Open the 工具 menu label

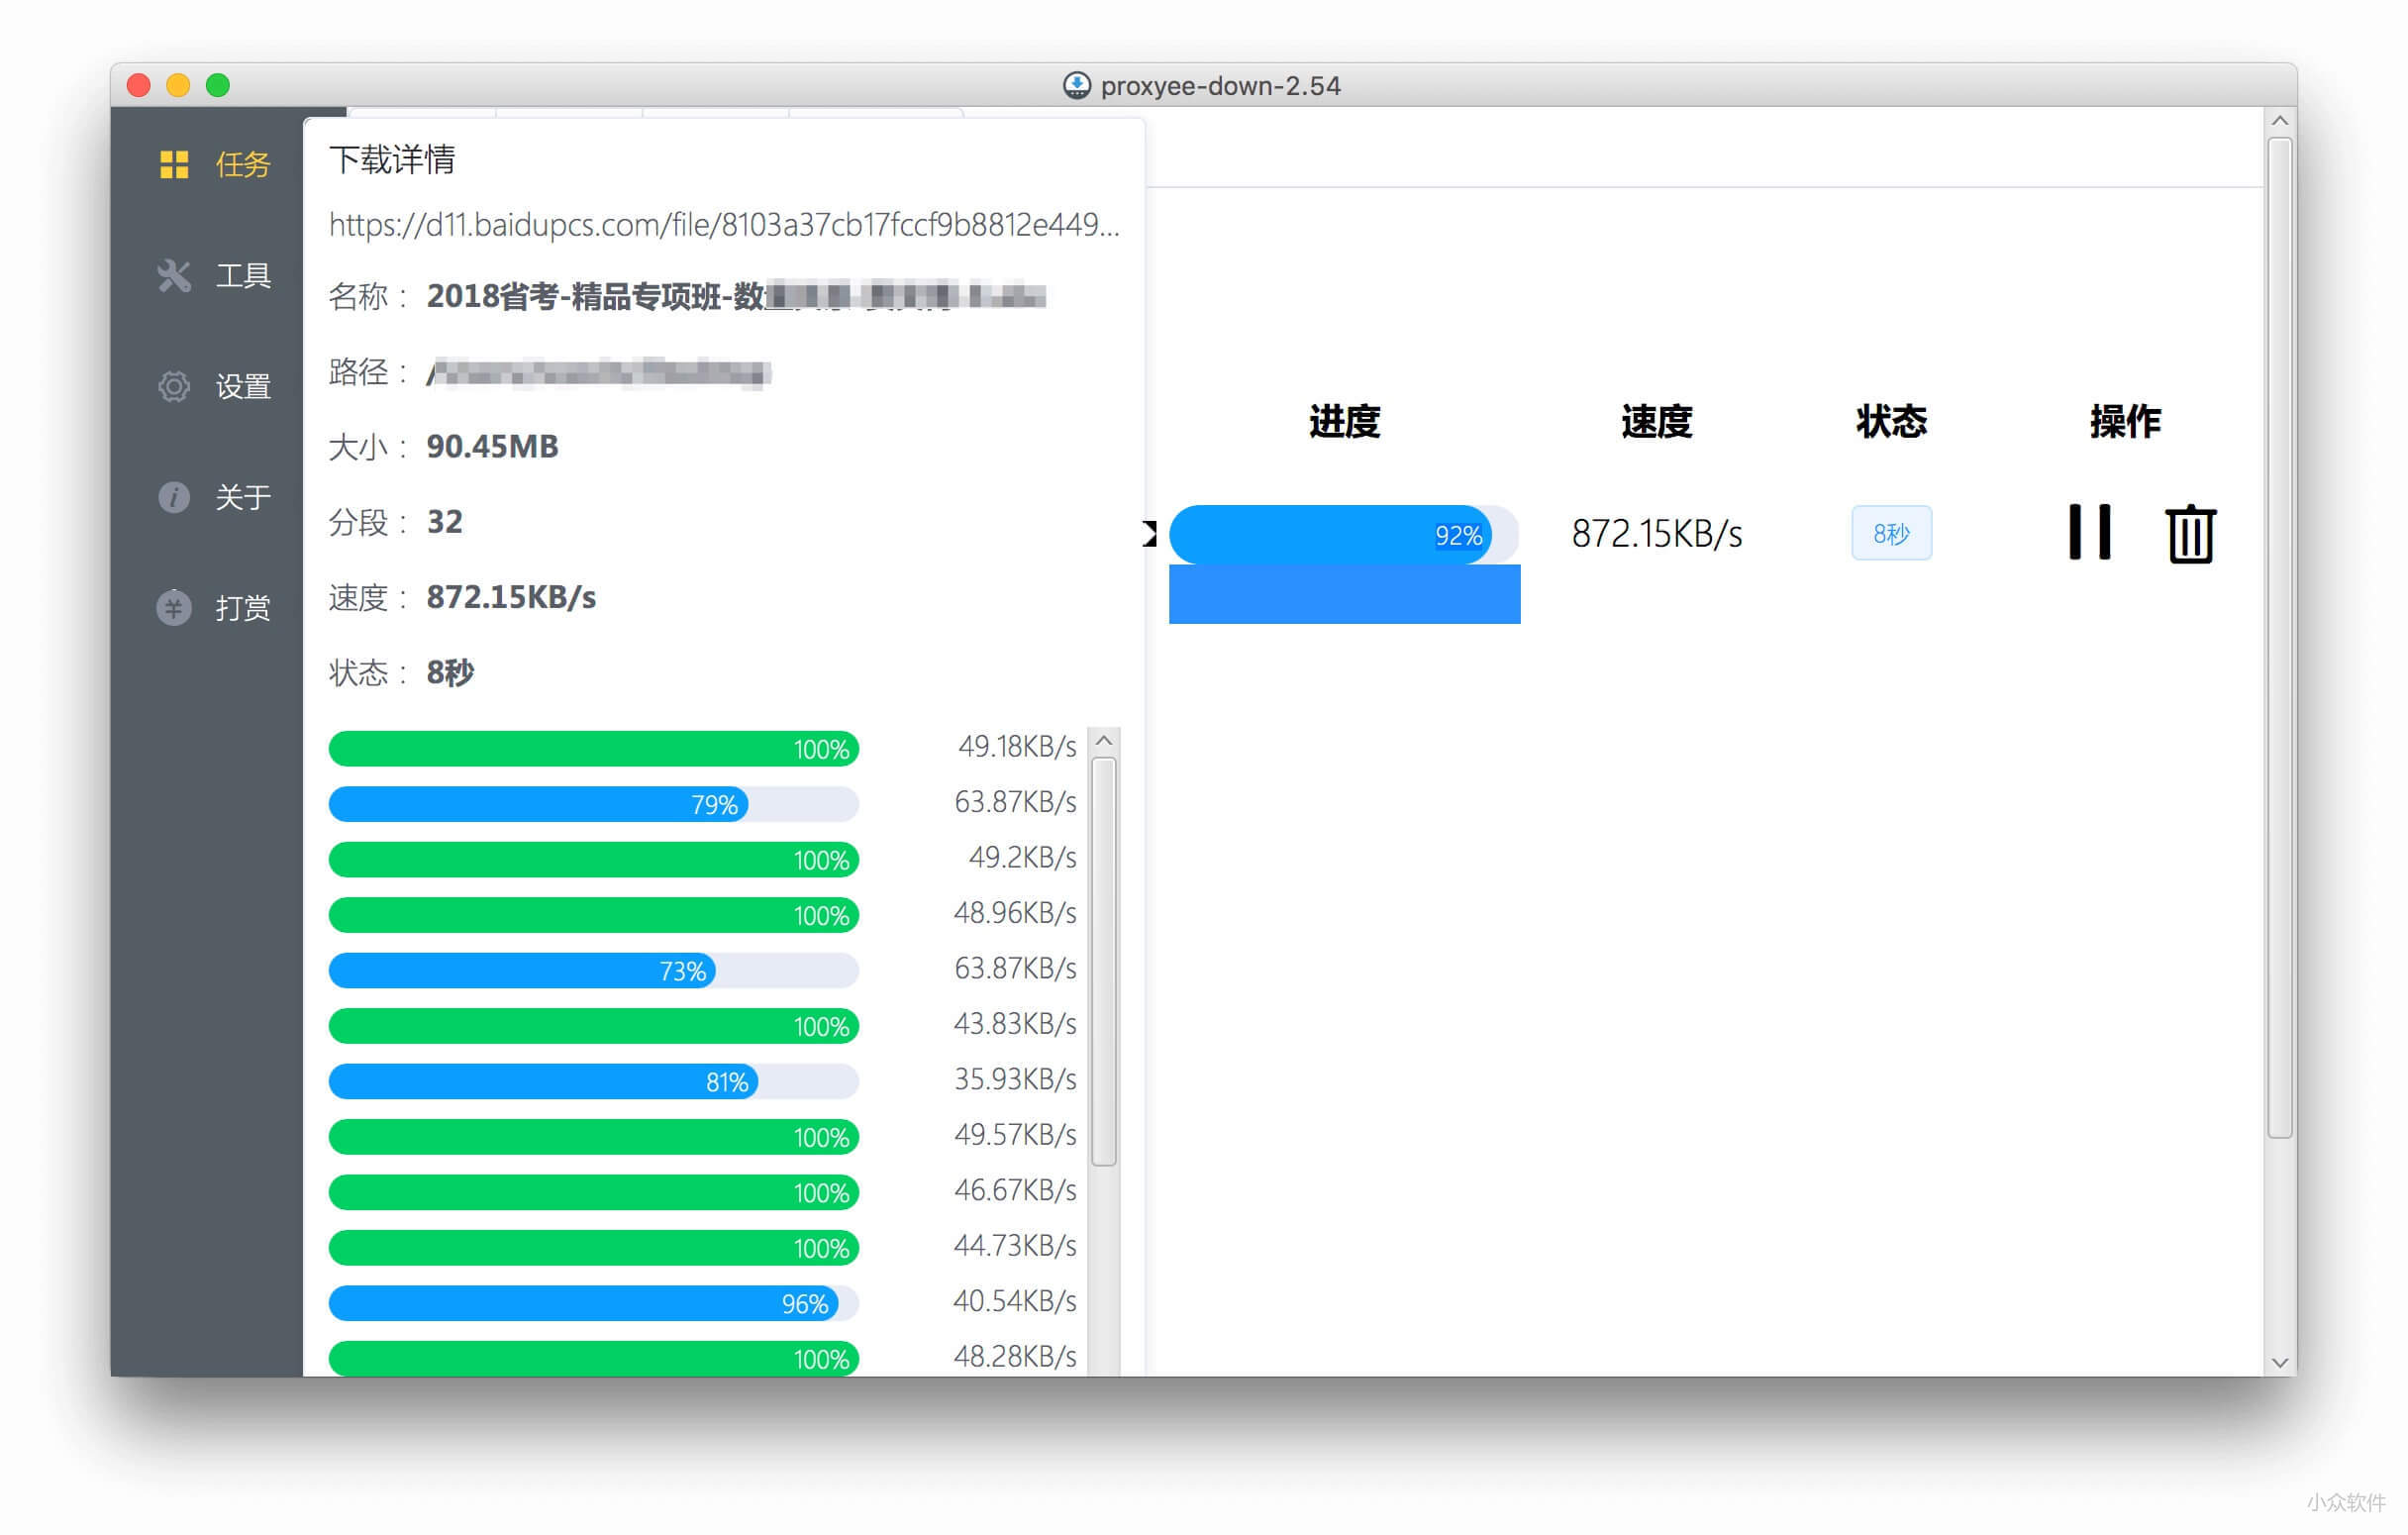coord(243,275)
